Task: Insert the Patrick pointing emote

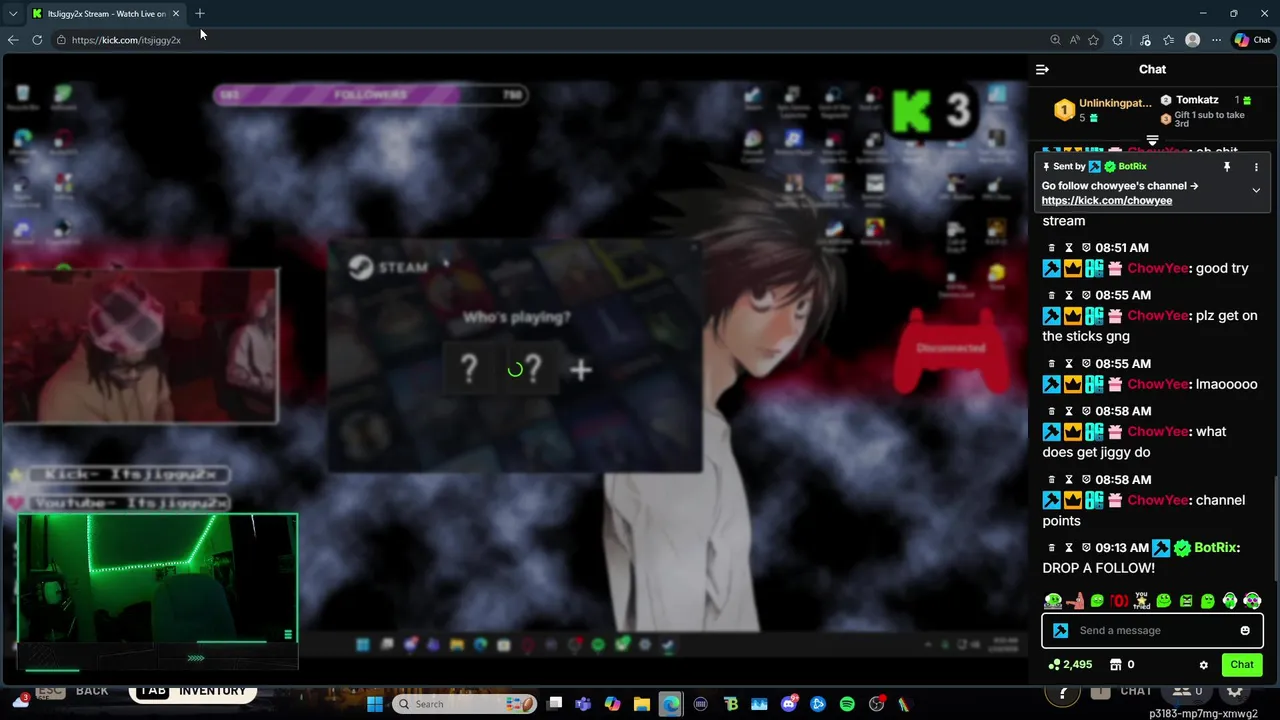Action: pyautogui.click(x=1075, y=601)
